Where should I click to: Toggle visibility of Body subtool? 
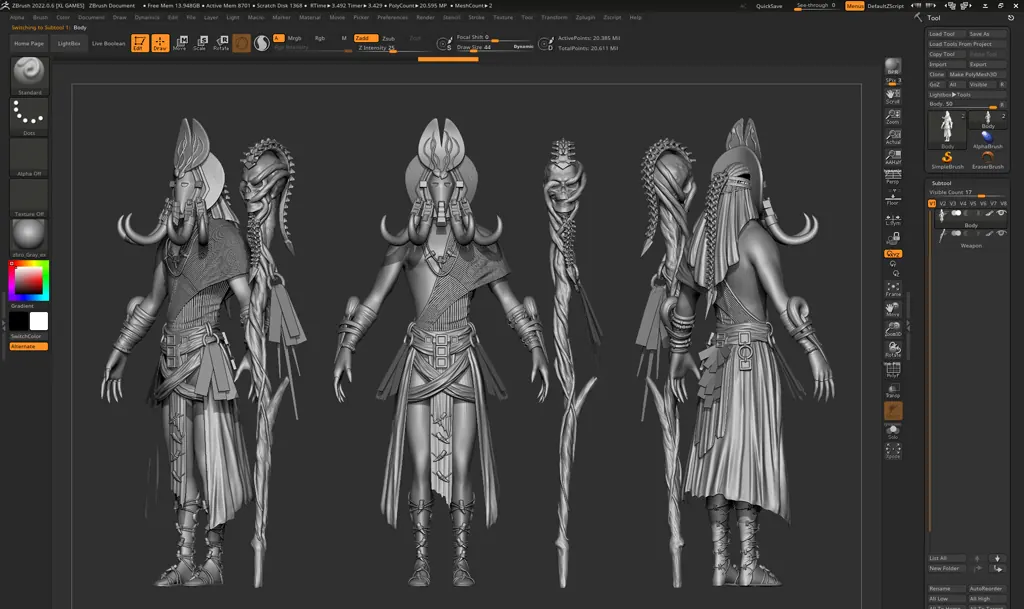[x=1001, y=213]
